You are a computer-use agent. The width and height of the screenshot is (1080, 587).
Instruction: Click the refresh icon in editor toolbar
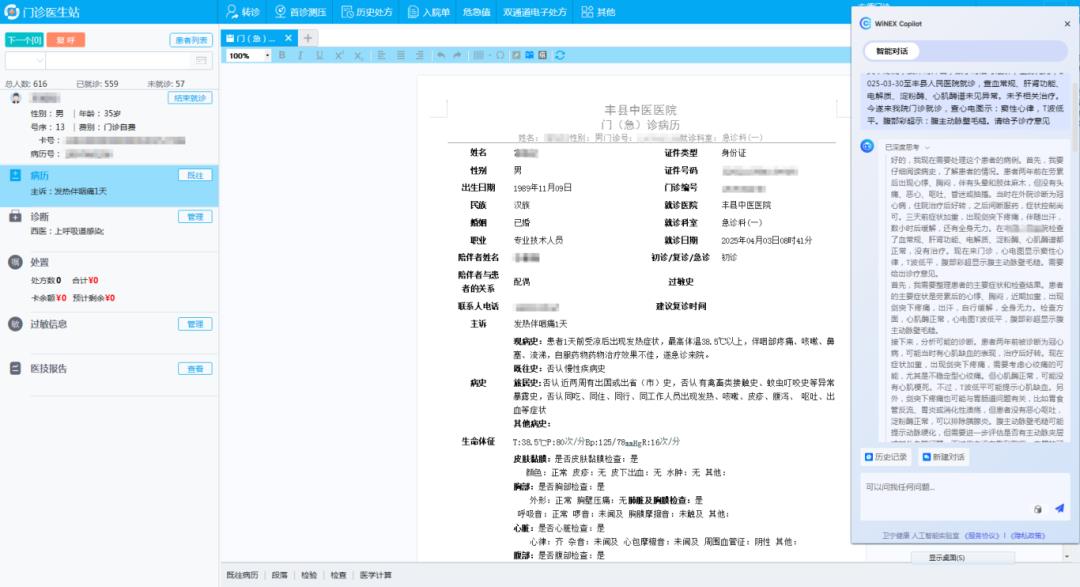pyautogui.click(x=560, y=55)
